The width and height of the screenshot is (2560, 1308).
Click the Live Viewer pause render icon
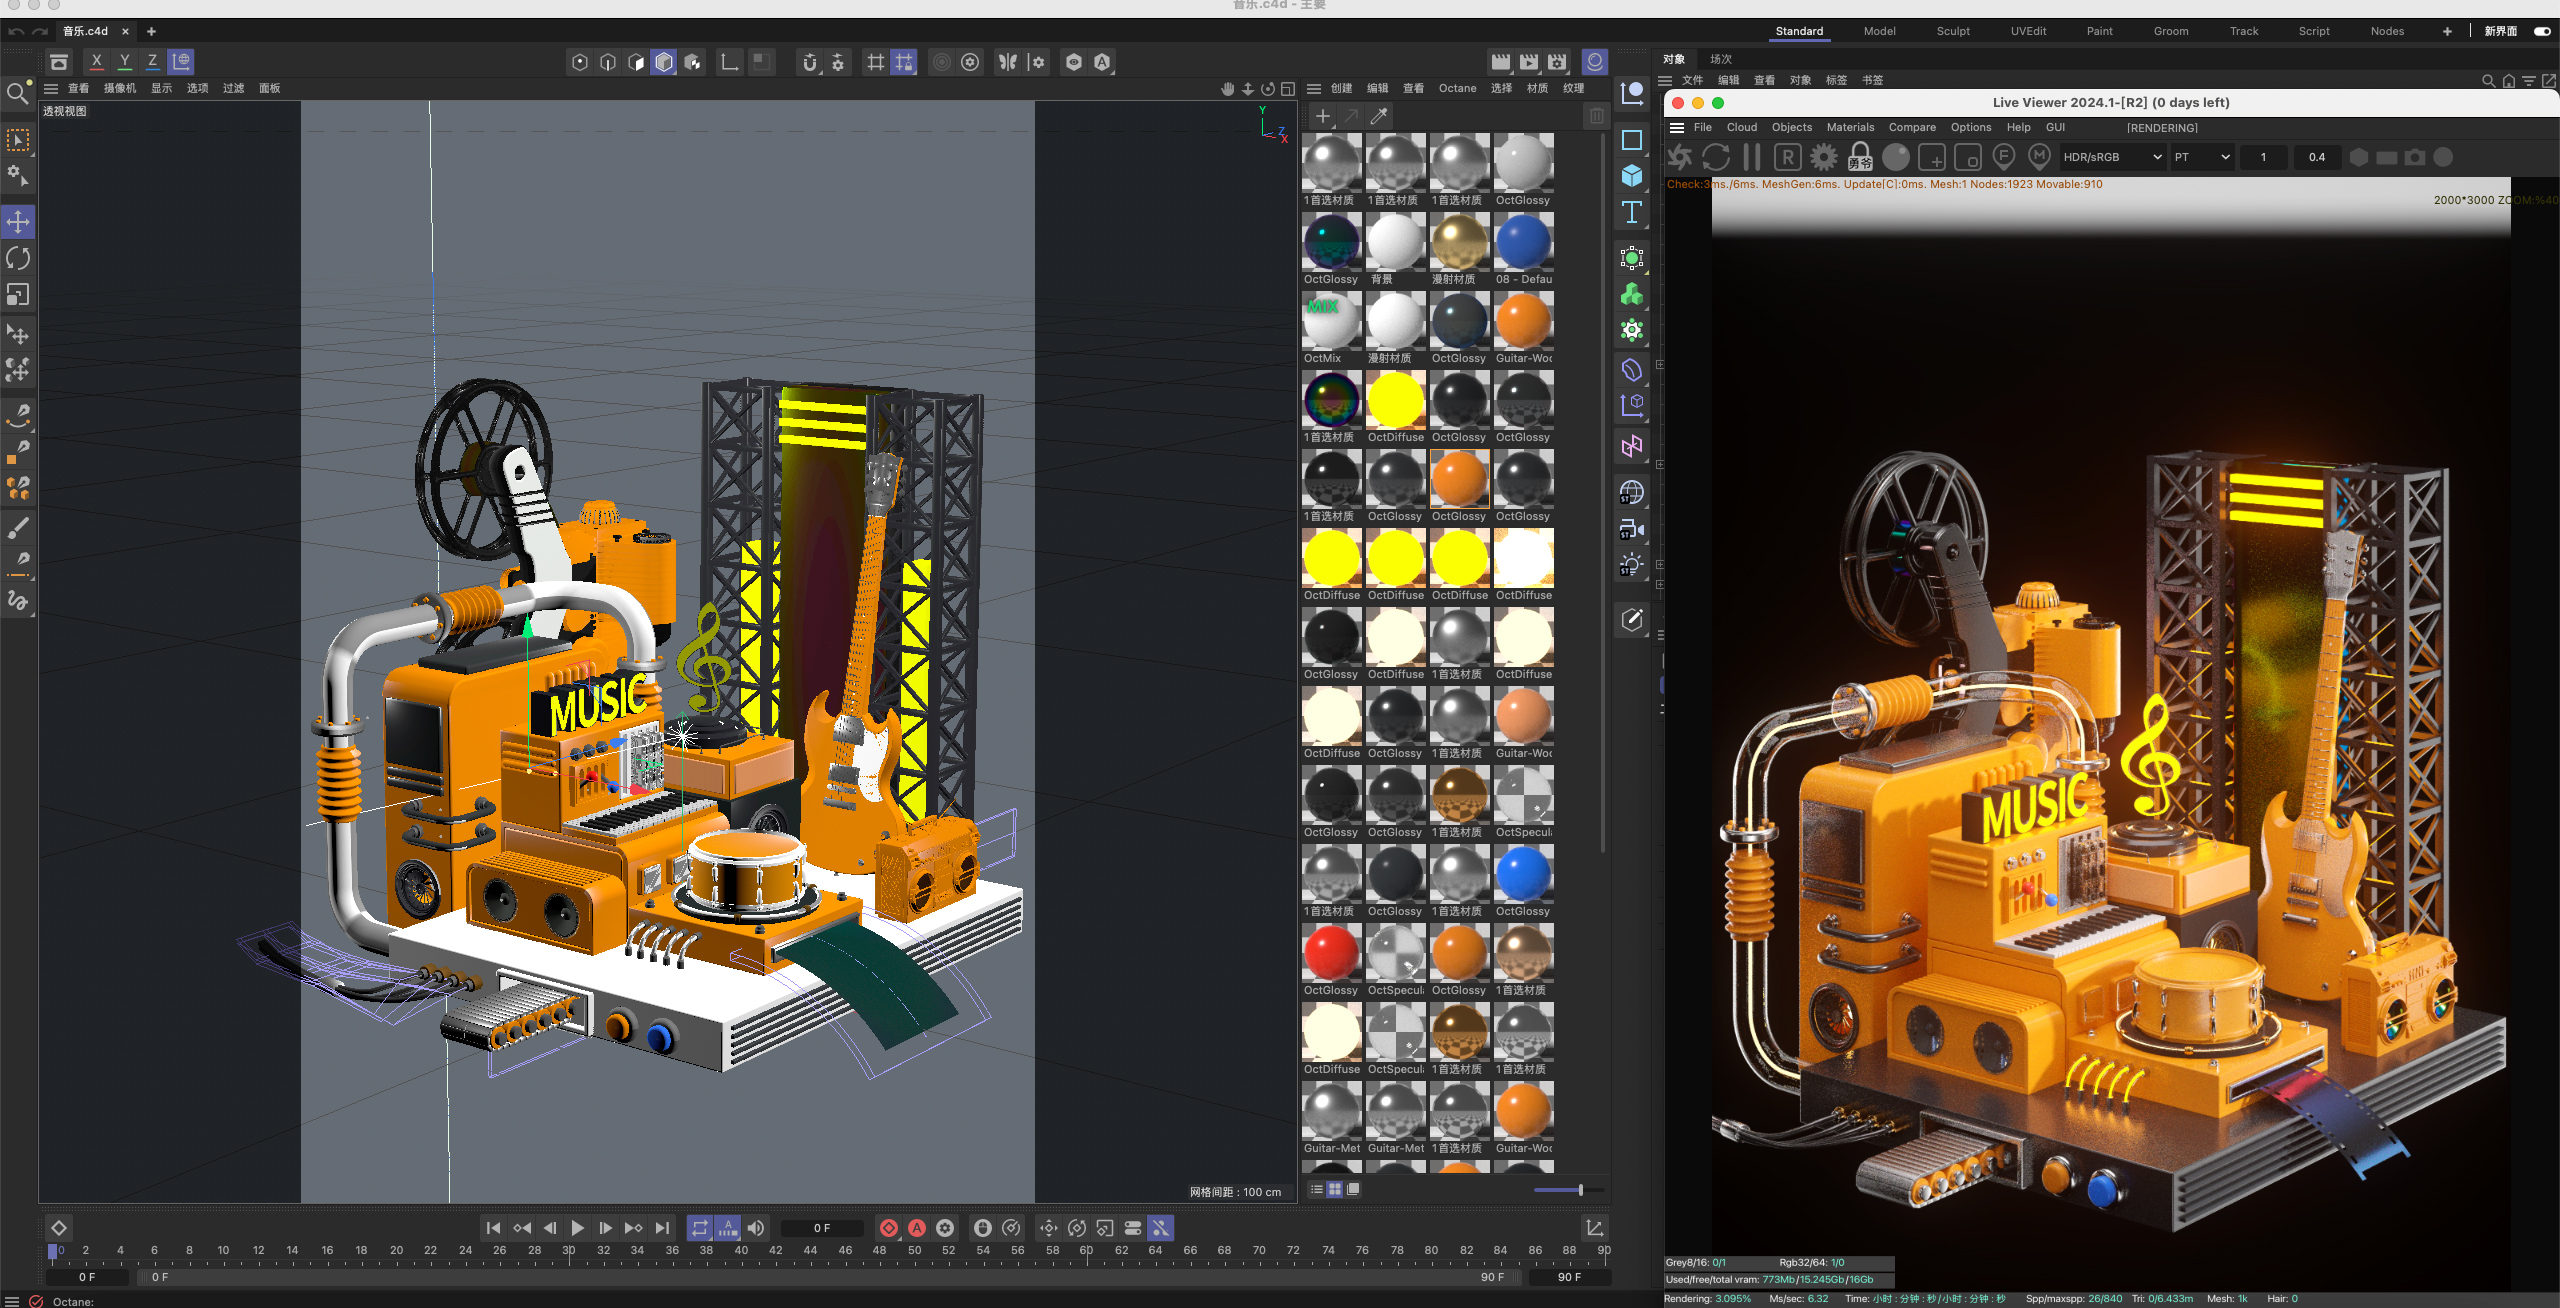click(x=1751, y=157)
